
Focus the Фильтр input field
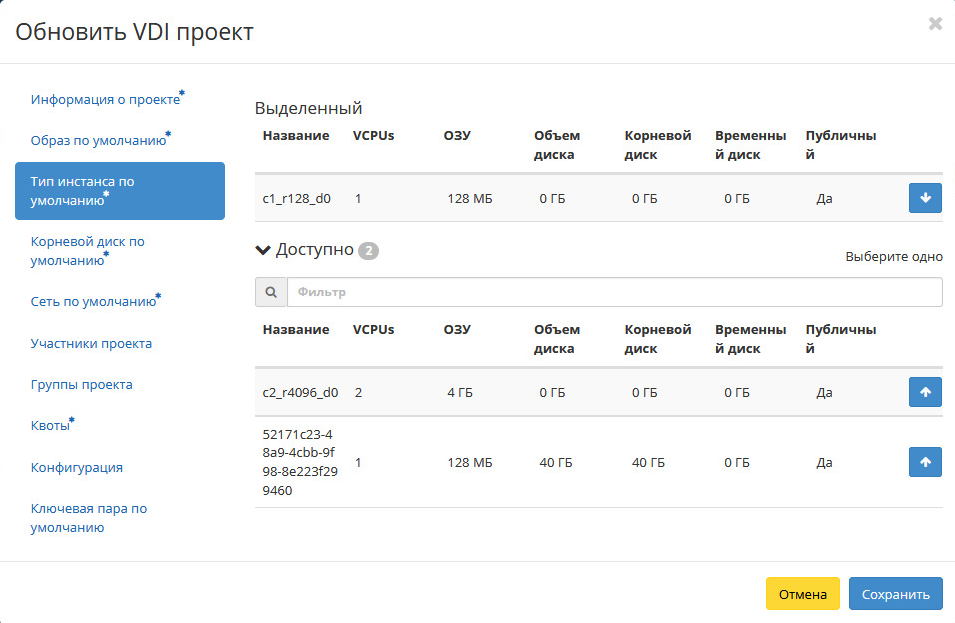(x=615, y=292)
